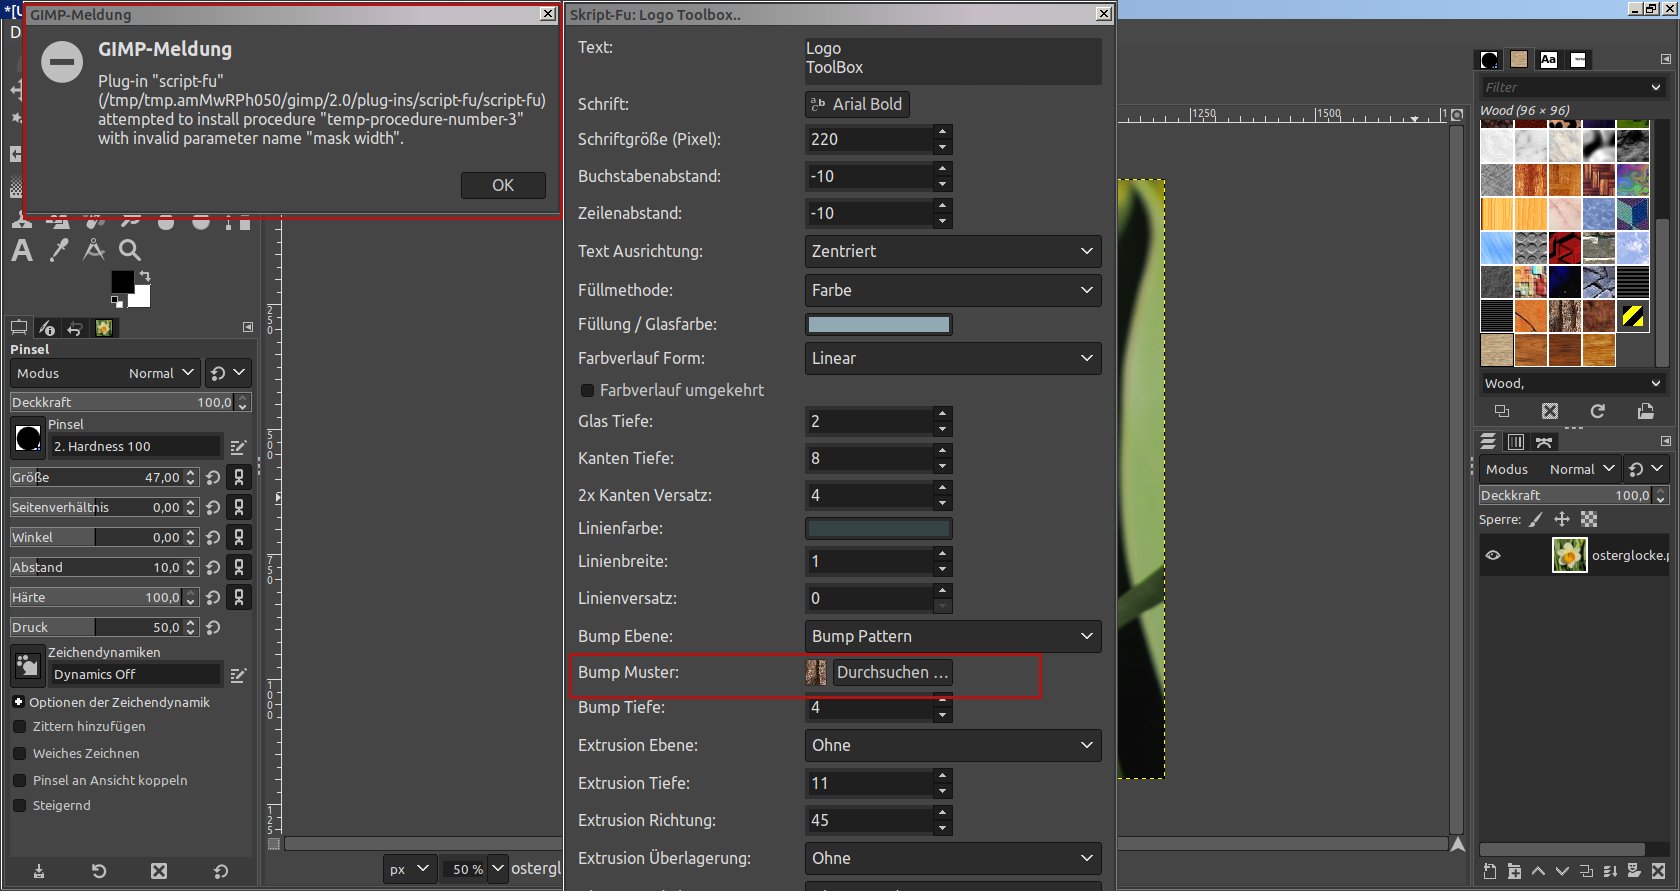The width and height of the screenshot is (1680, 891).
Task: Toggle the link icon for Größe
Action: tap(239, 478)
